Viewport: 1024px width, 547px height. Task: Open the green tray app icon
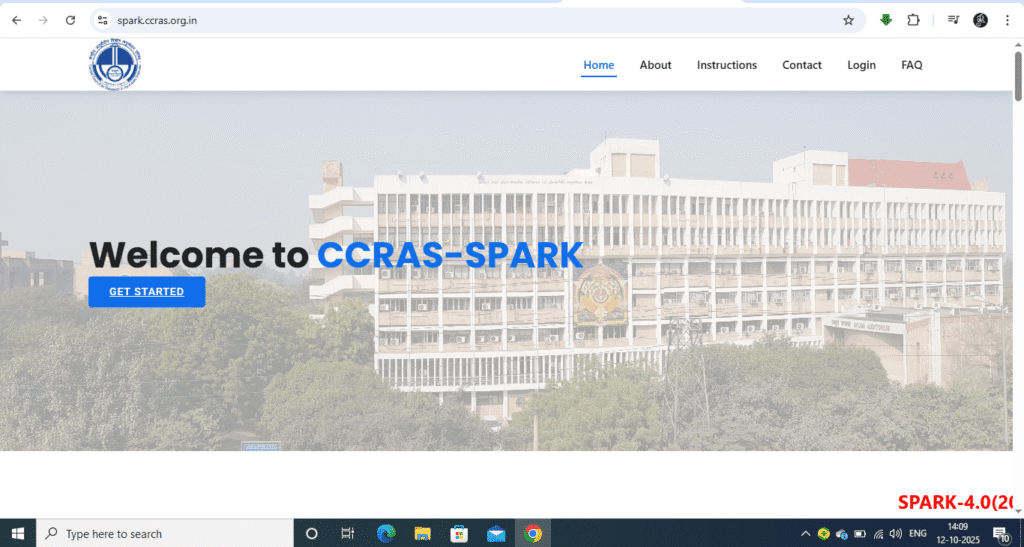824,533
